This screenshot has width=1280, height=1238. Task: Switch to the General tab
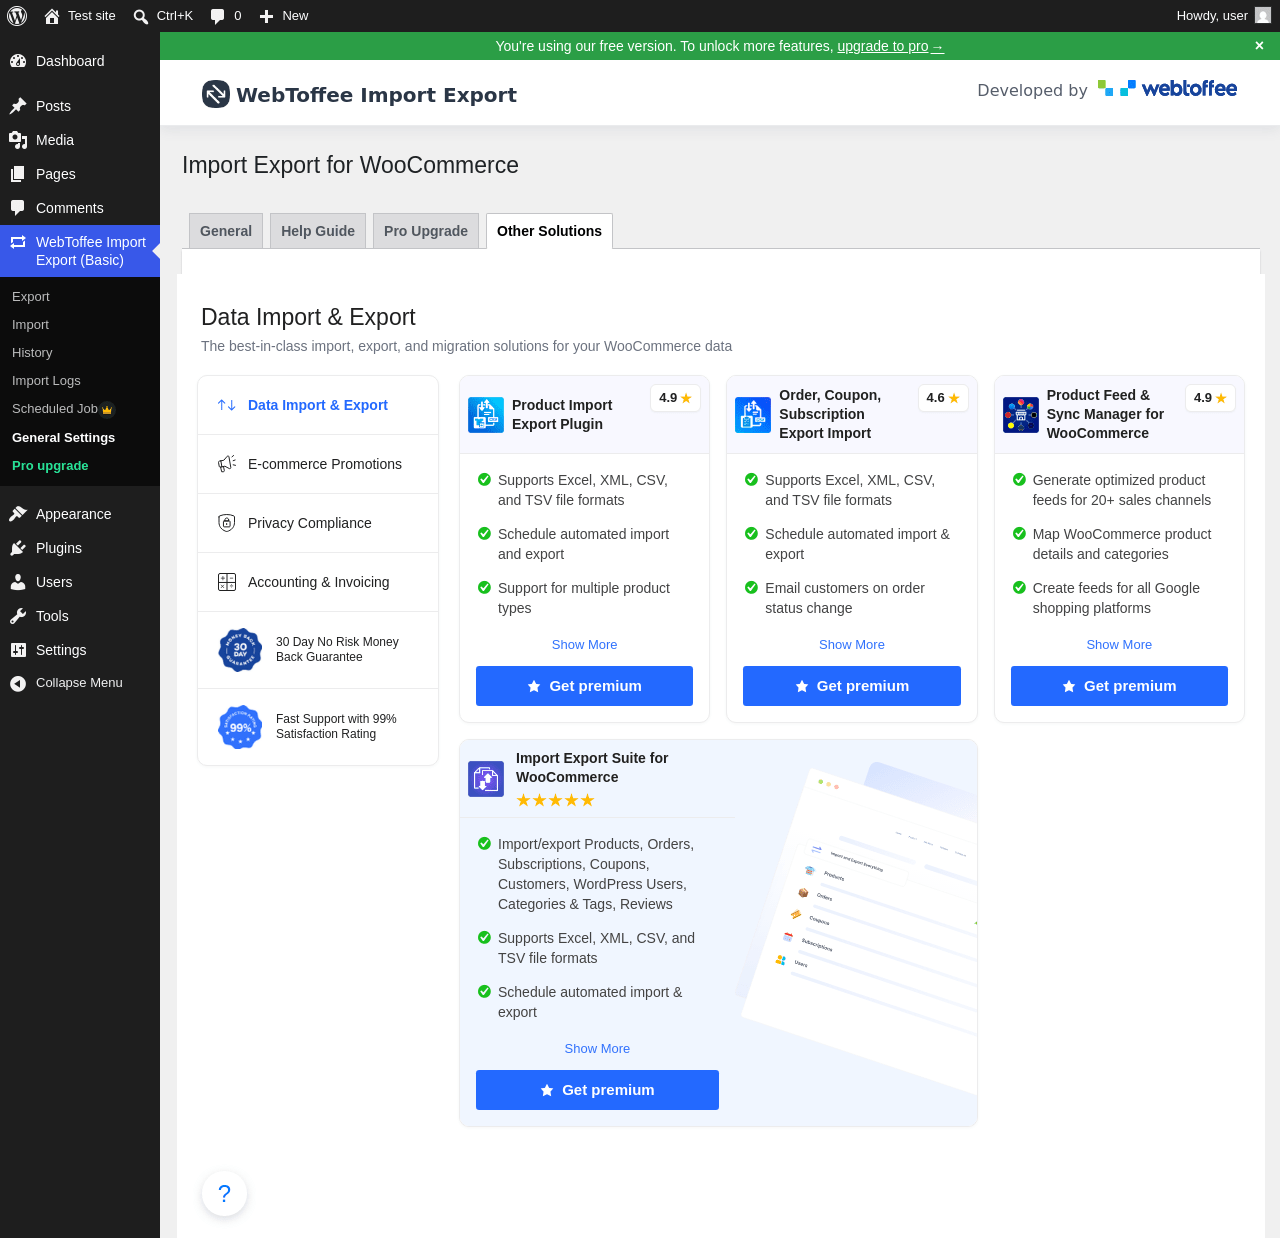(226, 231)
